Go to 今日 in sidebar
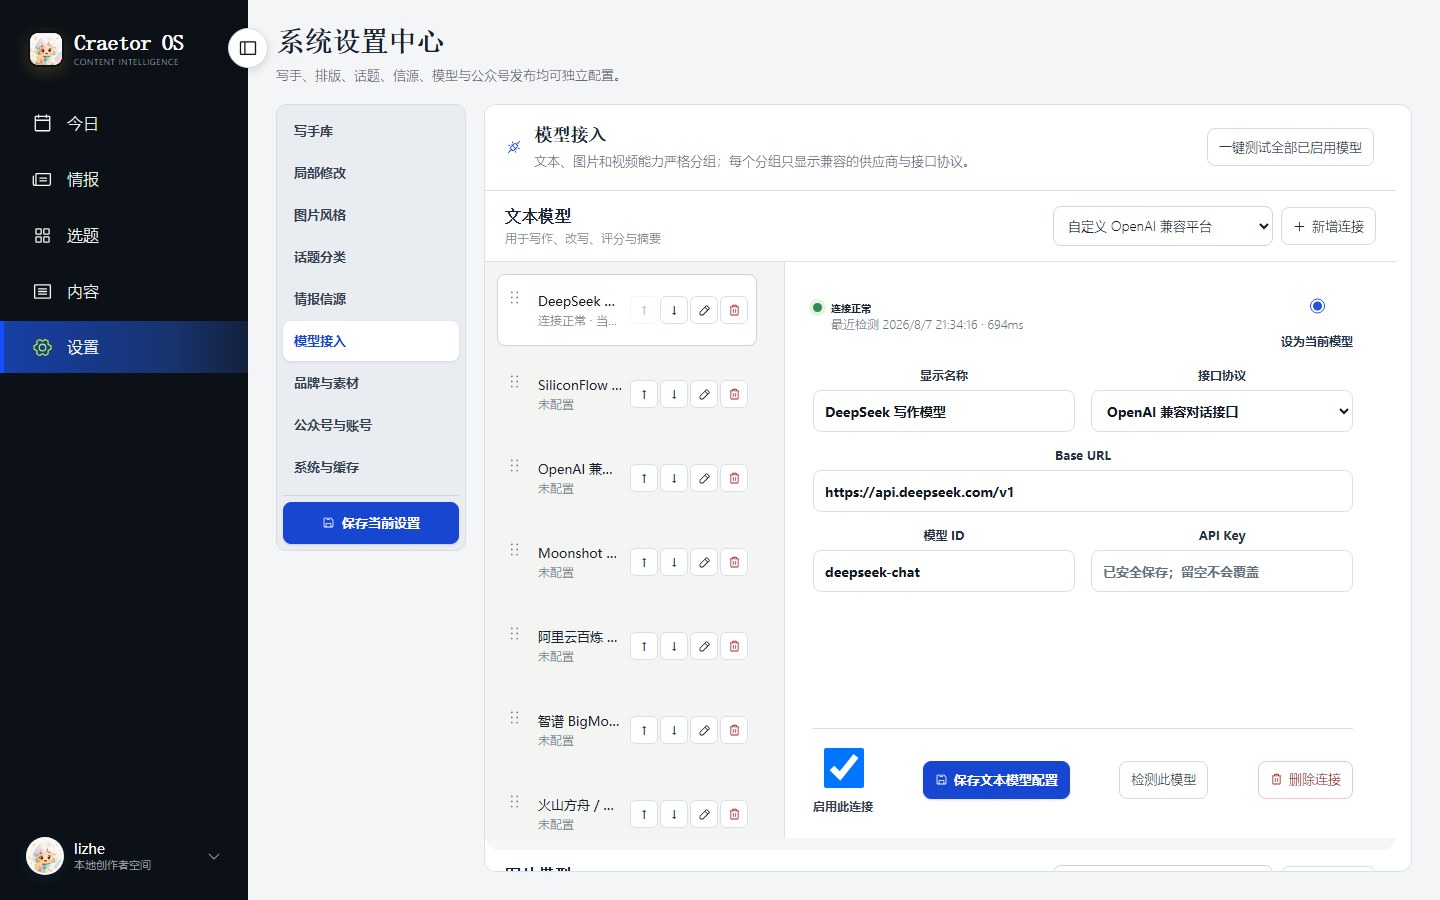Screen dimensions: 1440x900 (124, 123)
